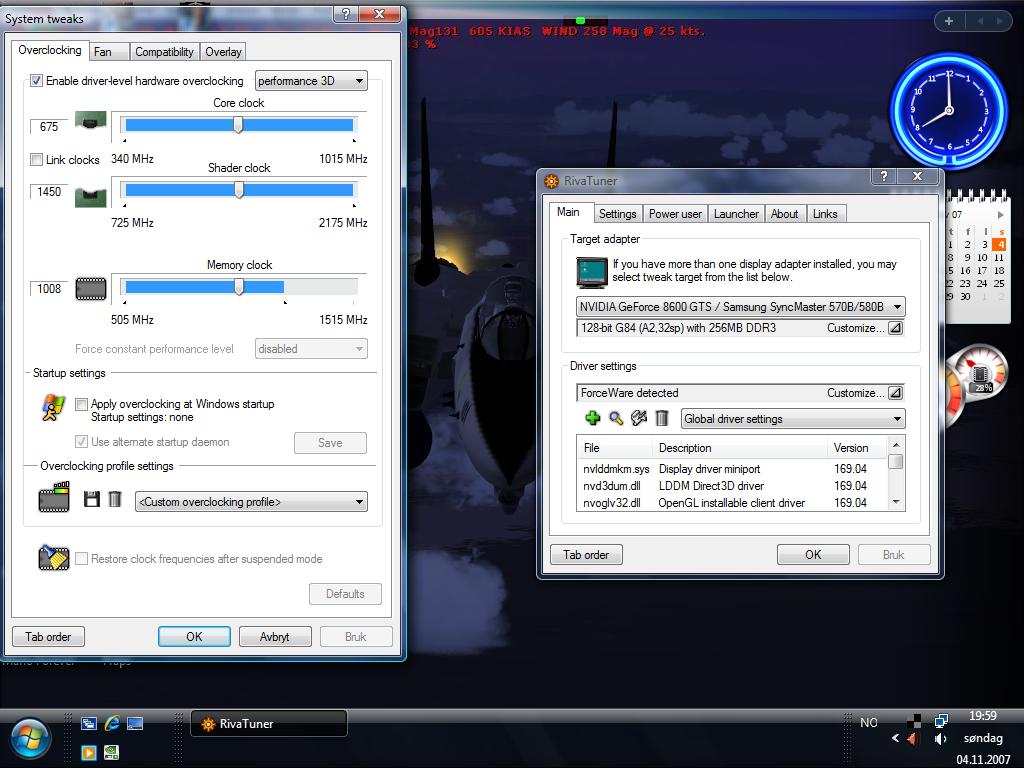Click the Core clock value field 675
The width and height of the screenshot is (1024, 768).
48,127
